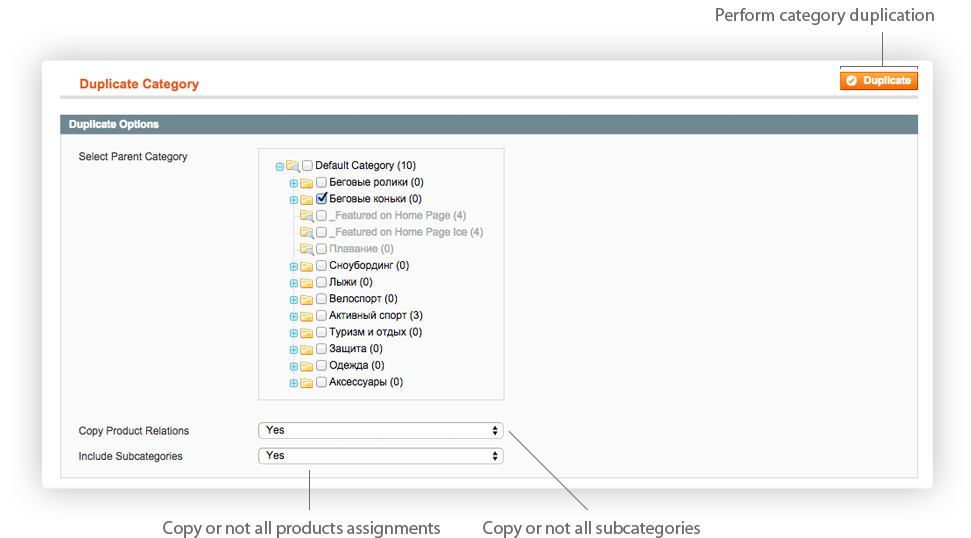Click the Велоспорт folder icon
The height and width of the screenshot is (538, 971).
(x=307, y=300)
